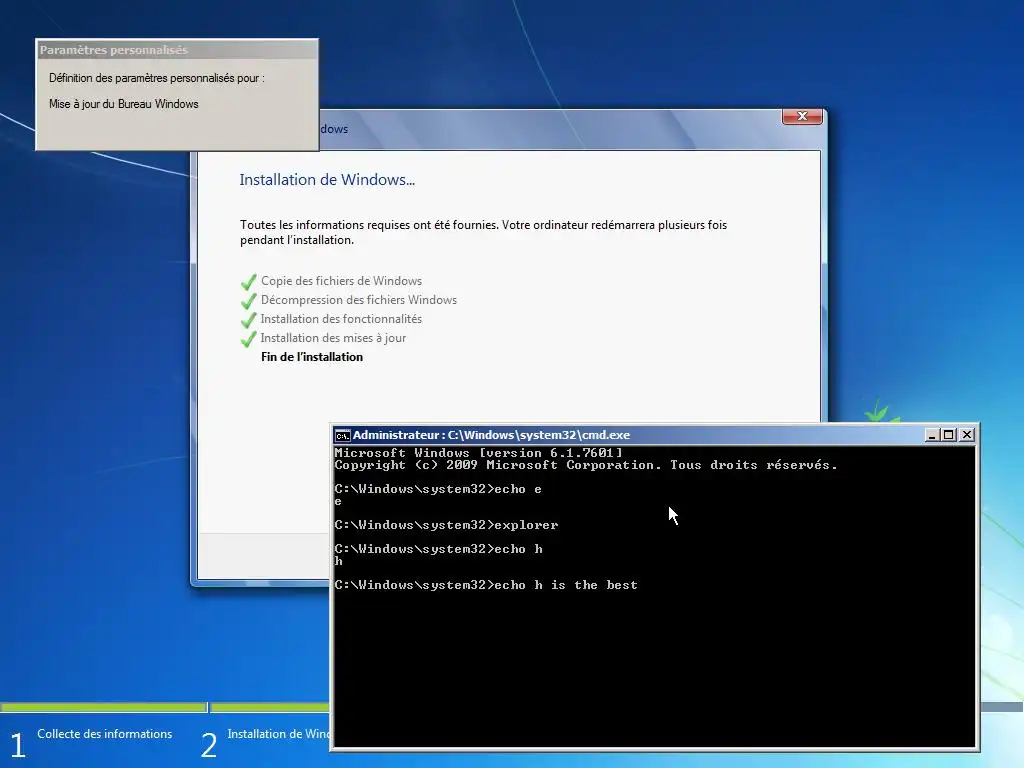Click the checkmark beside Décompression des fichiers
Image resolution: width=1024 pixels, height=768 pixels.
pos(248,301)
